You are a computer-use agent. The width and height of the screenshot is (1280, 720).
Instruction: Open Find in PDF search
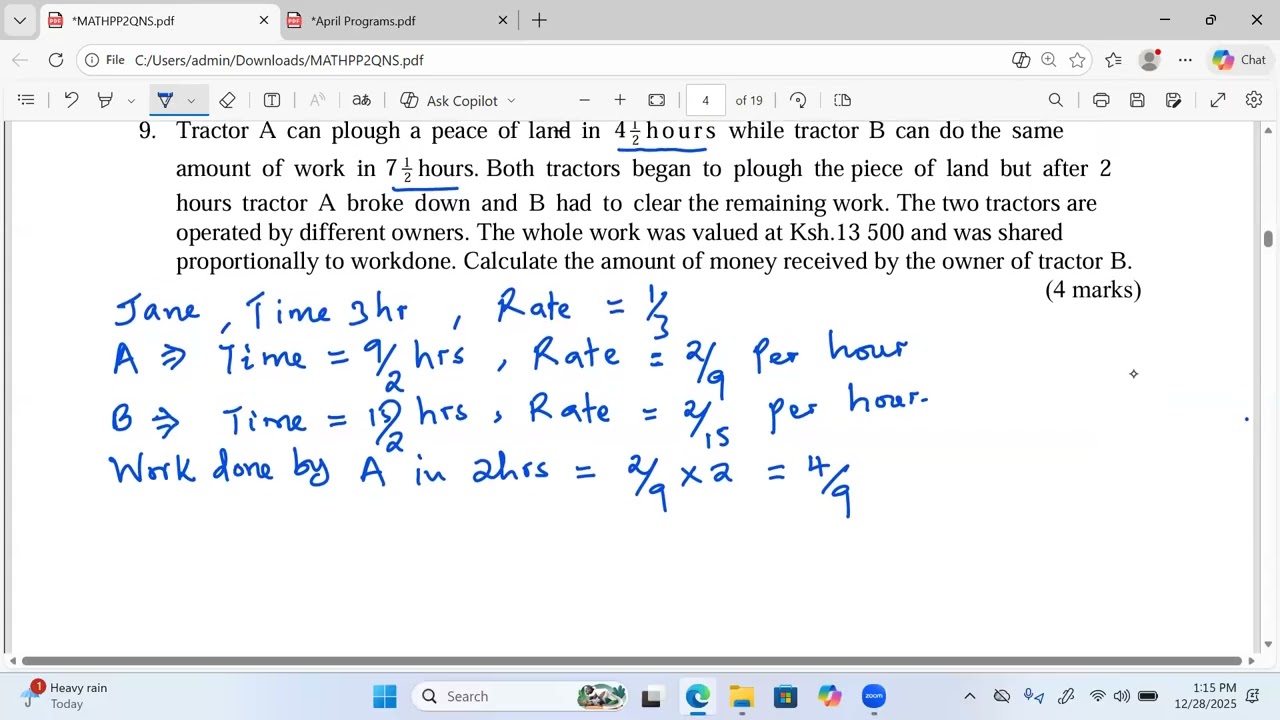[x=1055, y=100]
